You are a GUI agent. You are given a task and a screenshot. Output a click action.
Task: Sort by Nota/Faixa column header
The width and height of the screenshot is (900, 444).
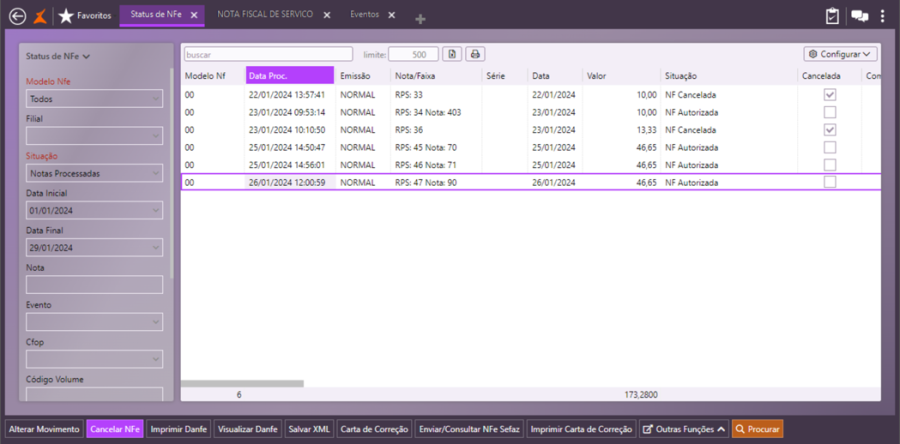click(x=436, y=76)
